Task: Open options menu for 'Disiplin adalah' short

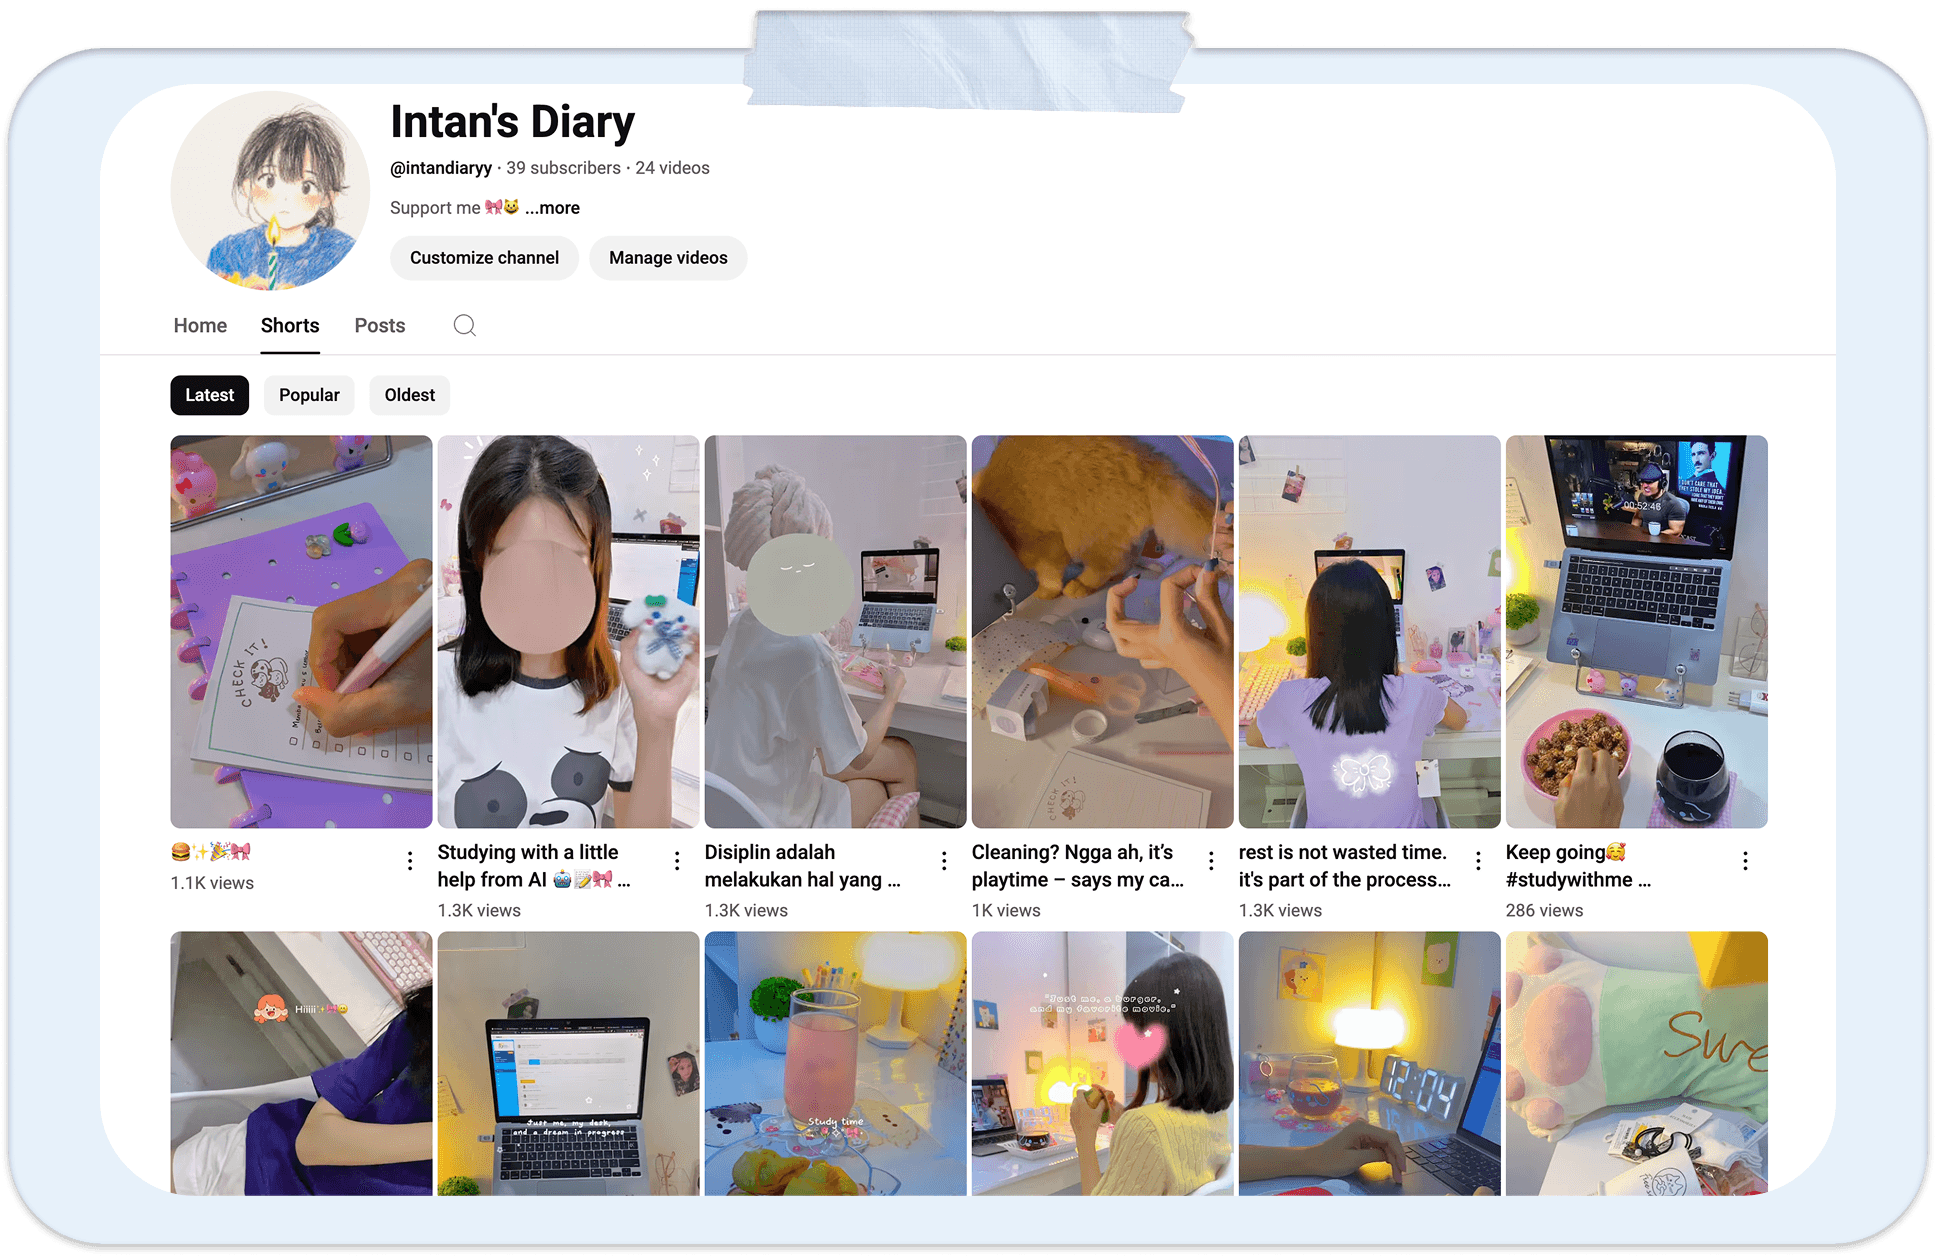Action: click(944, 861)
